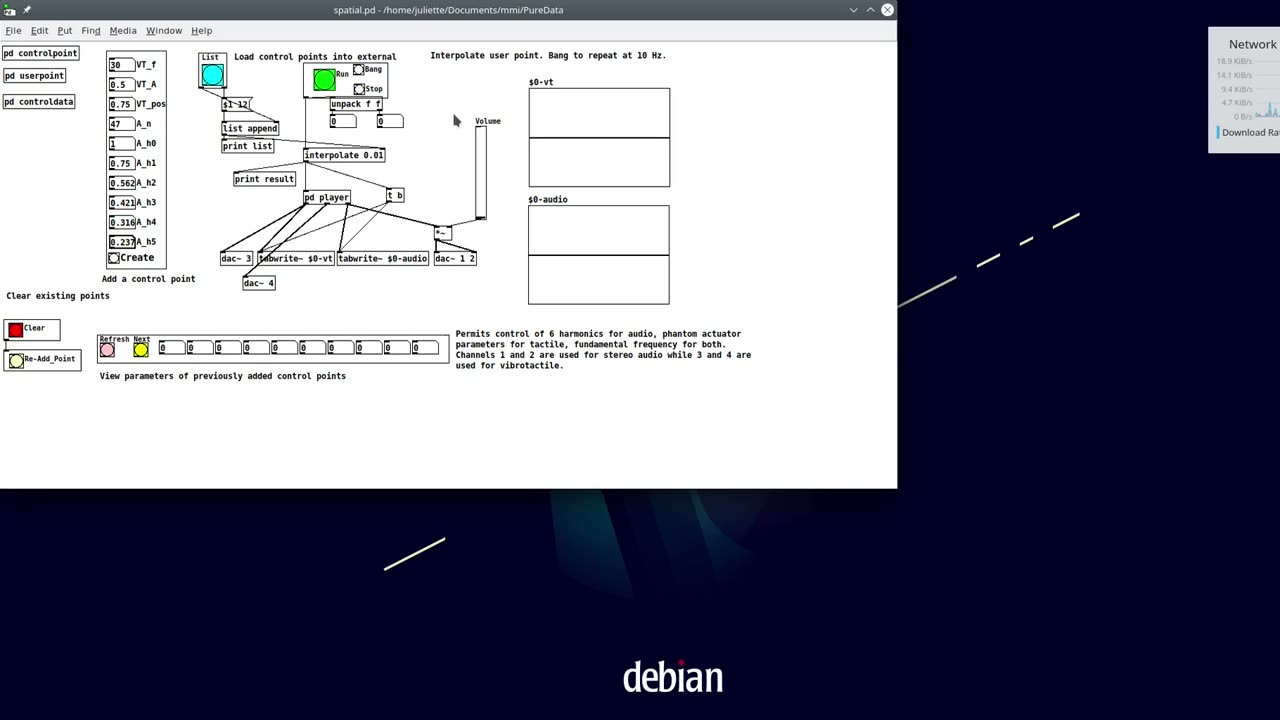Click the red Clear bang
Screen dimensions: 1280x720
pos(15,329)
